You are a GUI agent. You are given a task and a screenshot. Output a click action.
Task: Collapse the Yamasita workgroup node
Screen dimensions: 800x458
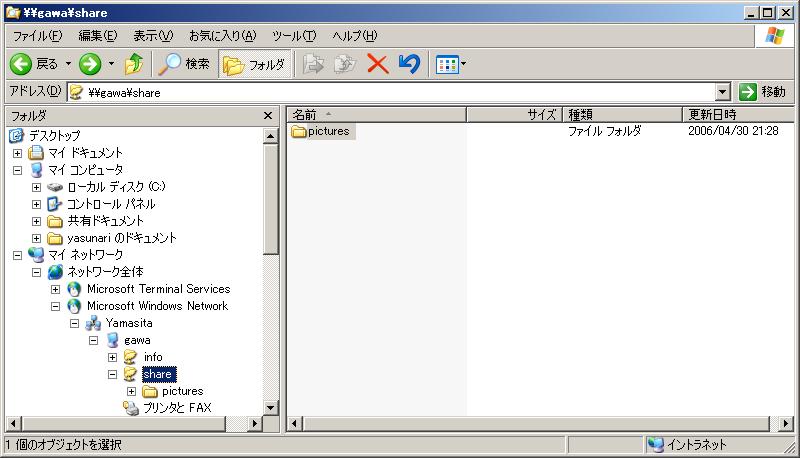pyautogui.click(x=74, y=323)
